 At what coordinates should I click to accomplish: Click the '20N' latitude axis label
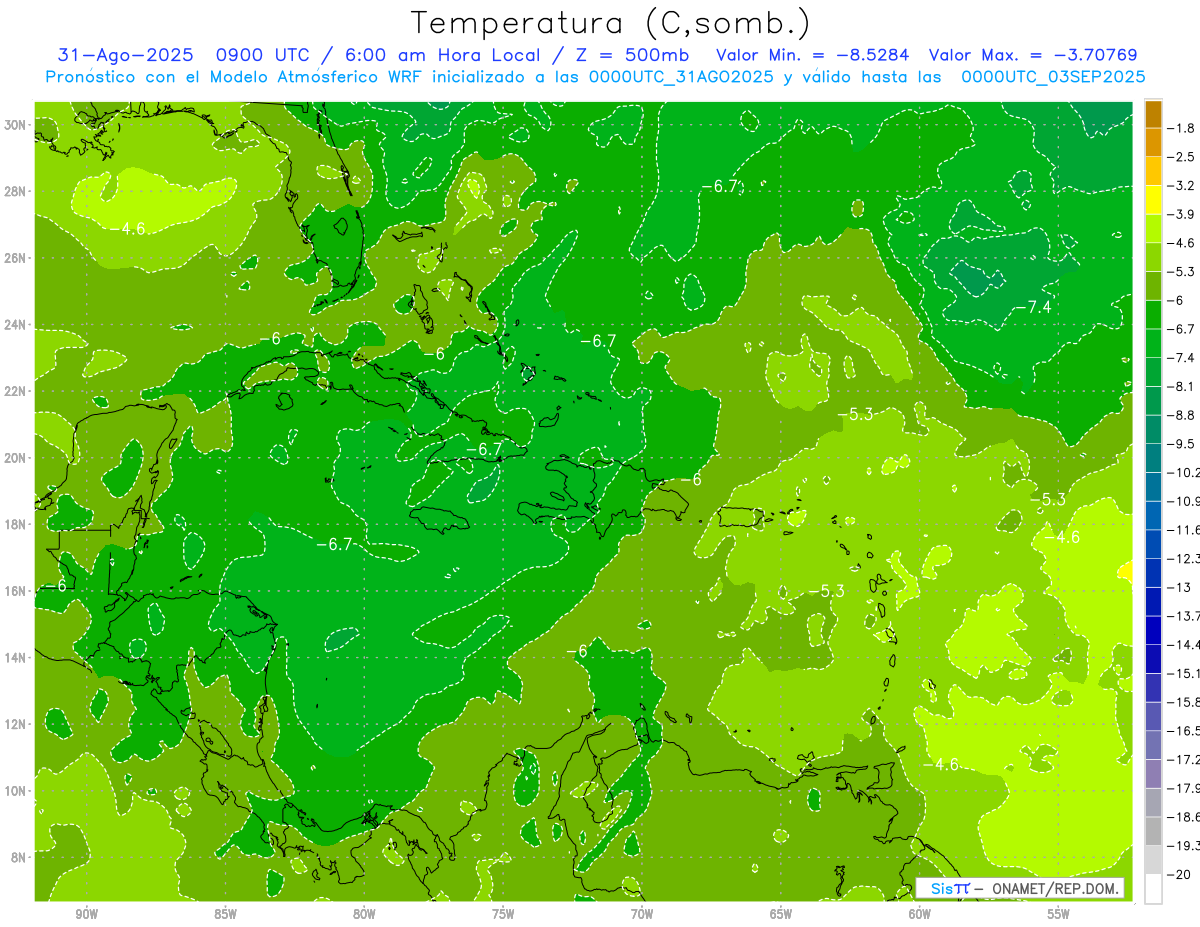click(15, 458)
